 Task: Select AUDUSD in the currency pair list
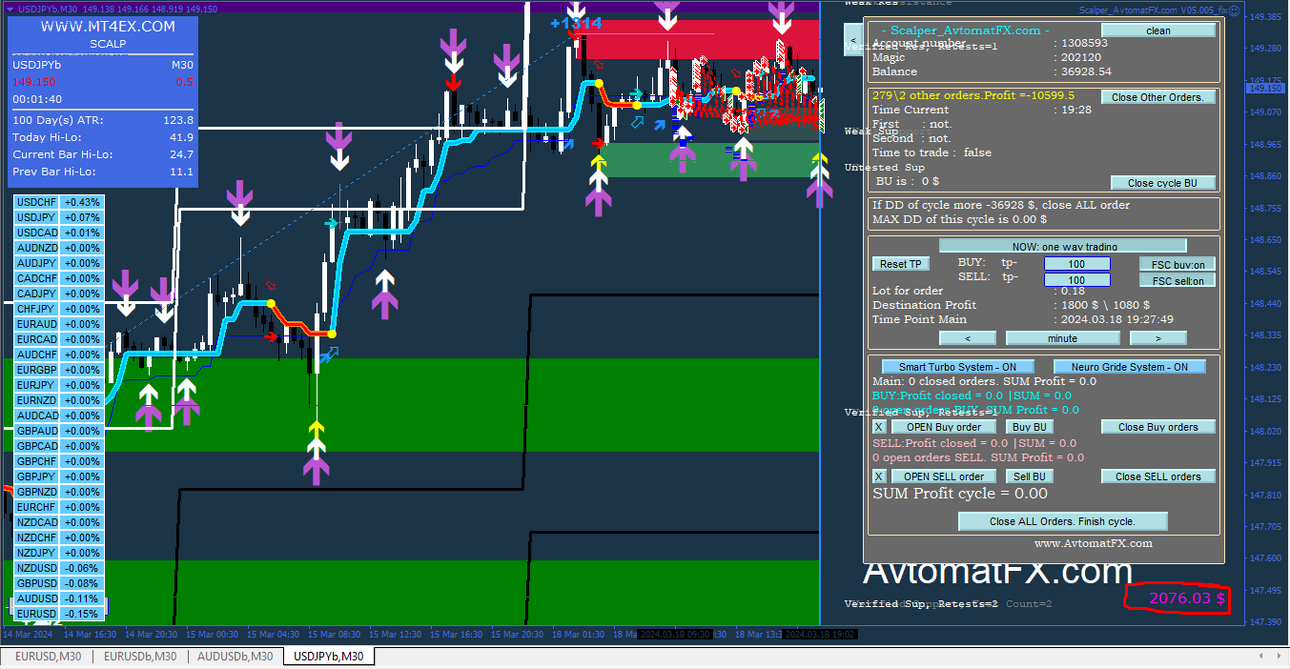point(37,599)
